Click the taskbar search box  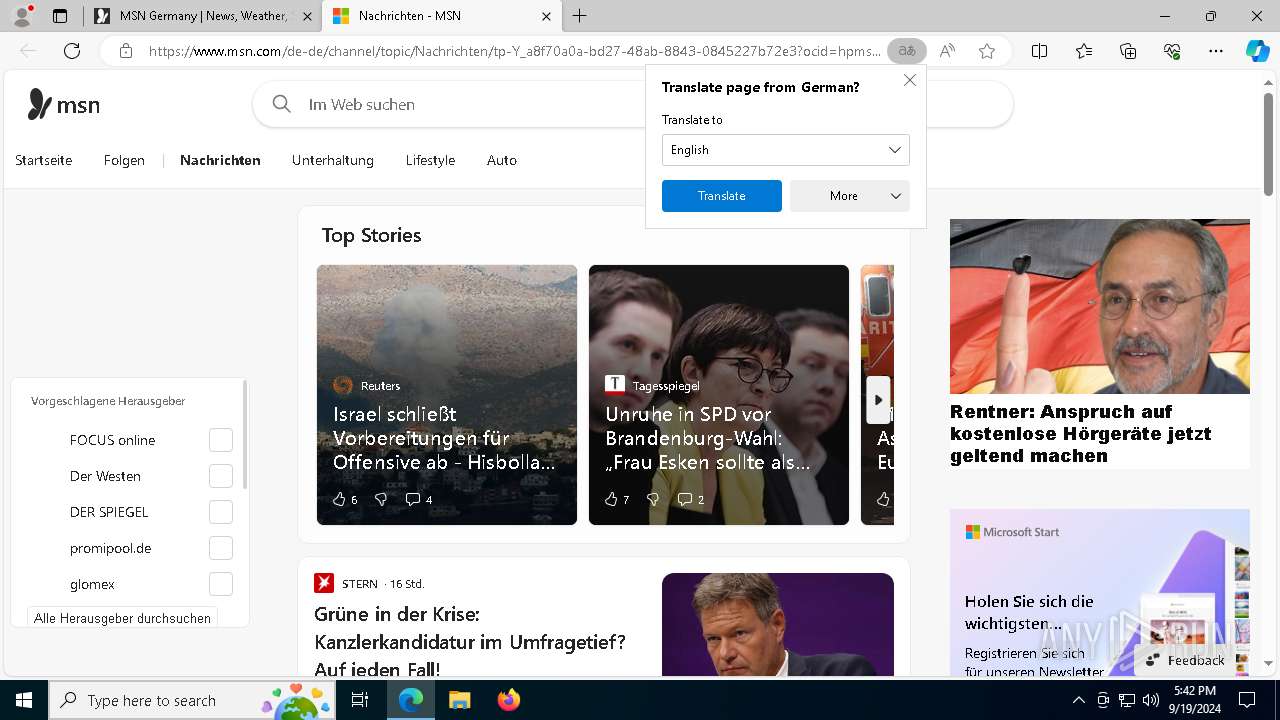[192, 700]
